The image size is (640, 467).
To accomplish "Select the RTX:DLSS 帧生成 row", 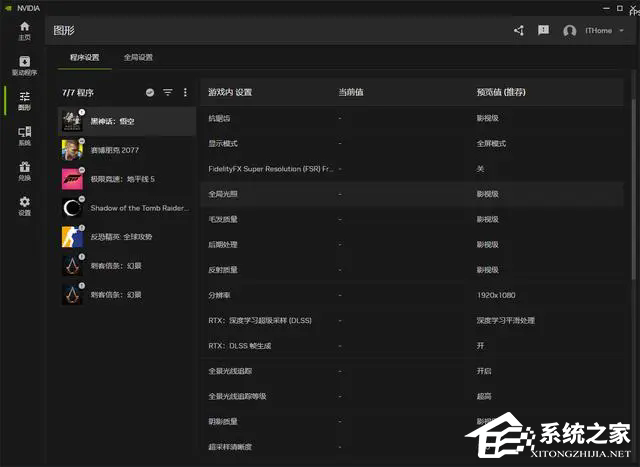I will 412,346.
